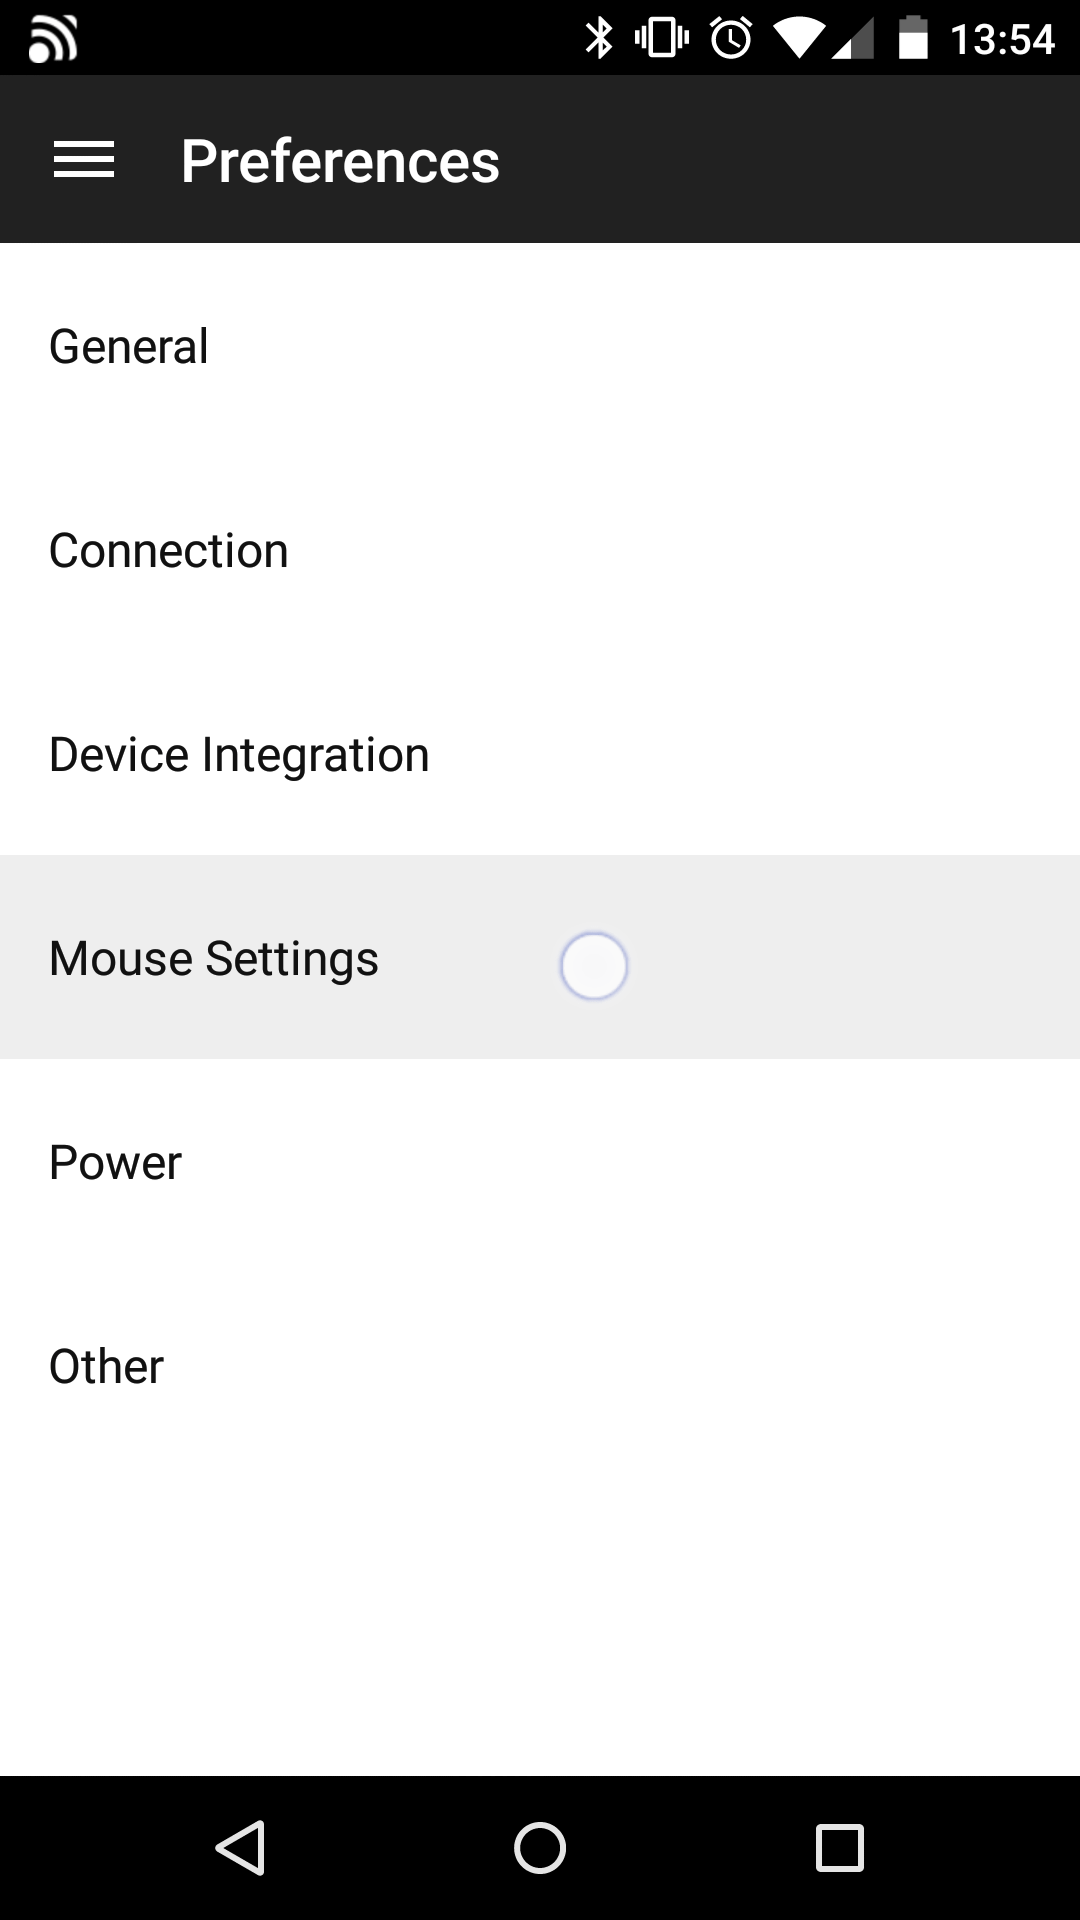Select the Mouse Settings highlighted row
This screenshot has height=1920, width=1080.
coord(300,956)
